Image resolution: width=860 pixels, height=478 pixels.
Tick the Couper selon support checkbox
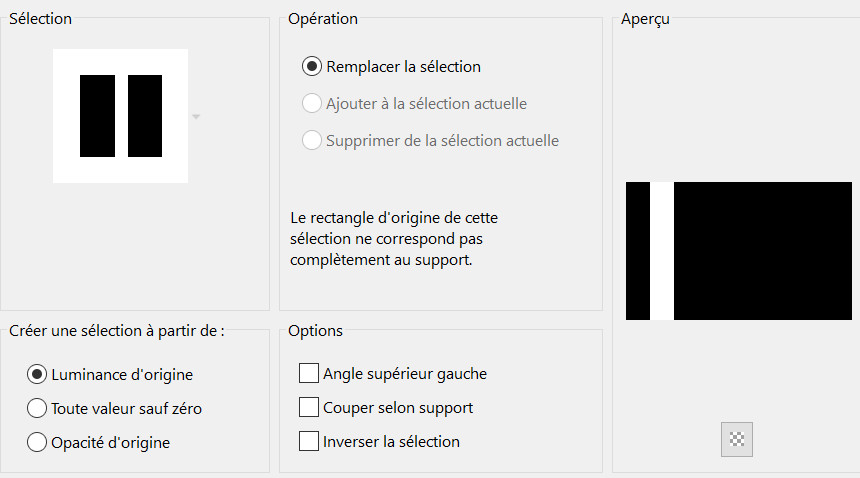click(x=309, y=408)
